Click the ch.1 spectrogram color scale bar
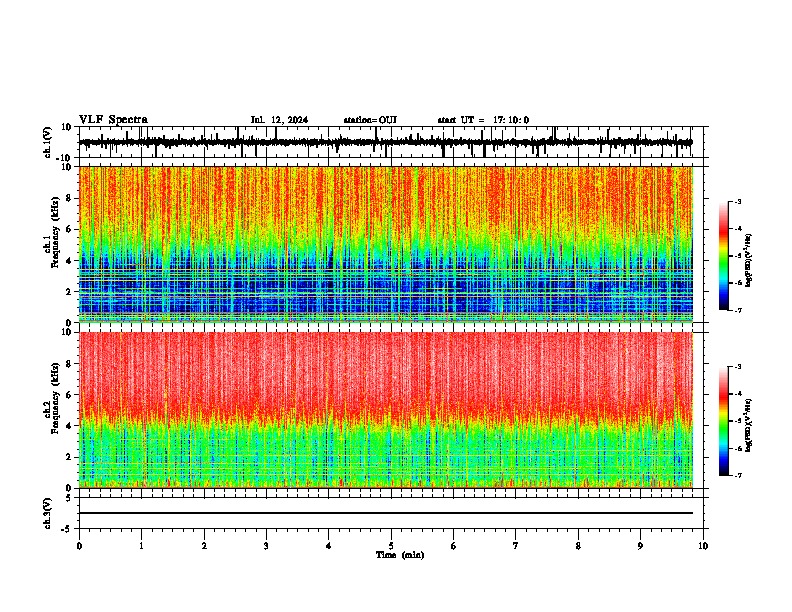The width and height of the screenshot is (792, 612). click(x=724, y=256)
